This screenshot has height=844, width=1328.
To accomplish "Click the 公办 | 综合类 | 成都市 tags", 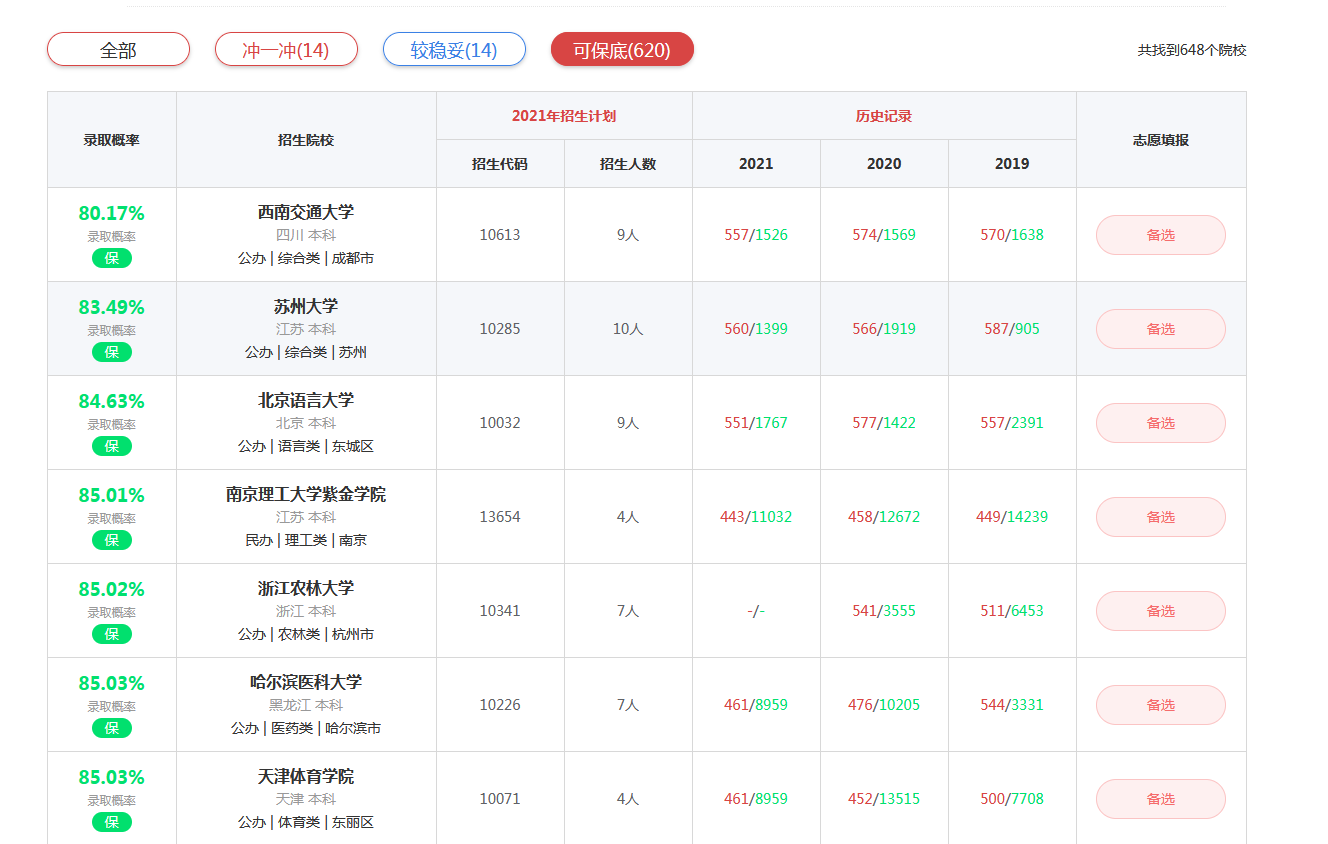I will (306, 258).
